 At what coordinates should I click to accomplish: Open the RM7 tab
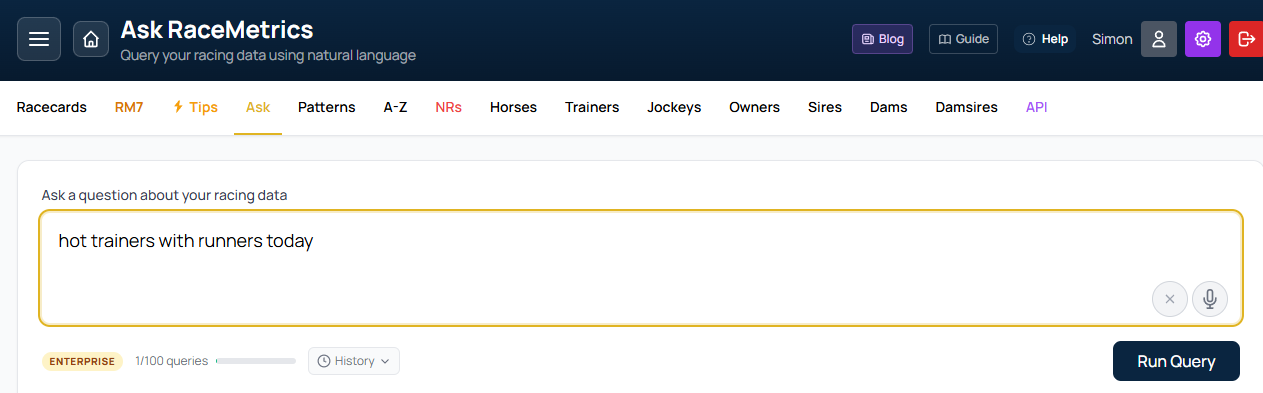(x=129, y=107)
